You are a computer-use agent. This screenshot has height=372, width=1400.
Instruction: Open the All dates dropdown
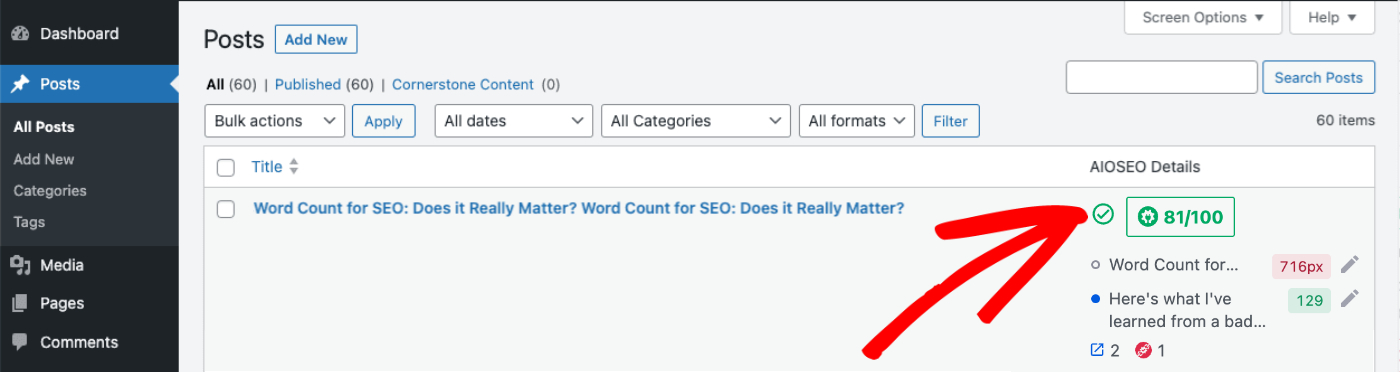tap(513, 121)
